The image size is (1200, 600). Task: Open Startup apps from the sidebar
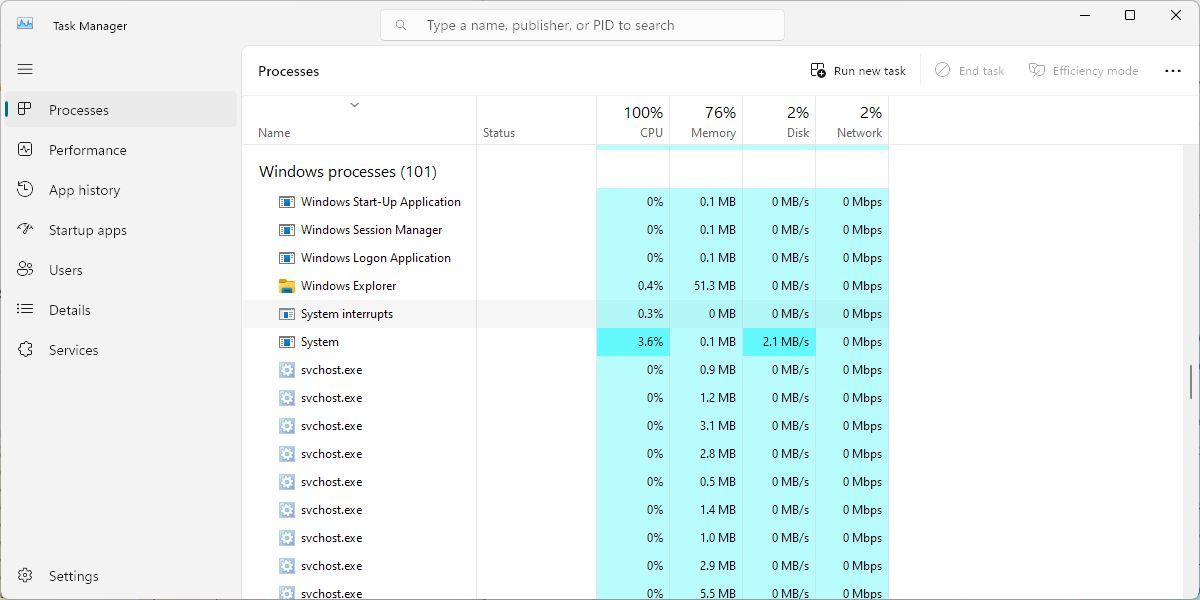tap(86, 230)
